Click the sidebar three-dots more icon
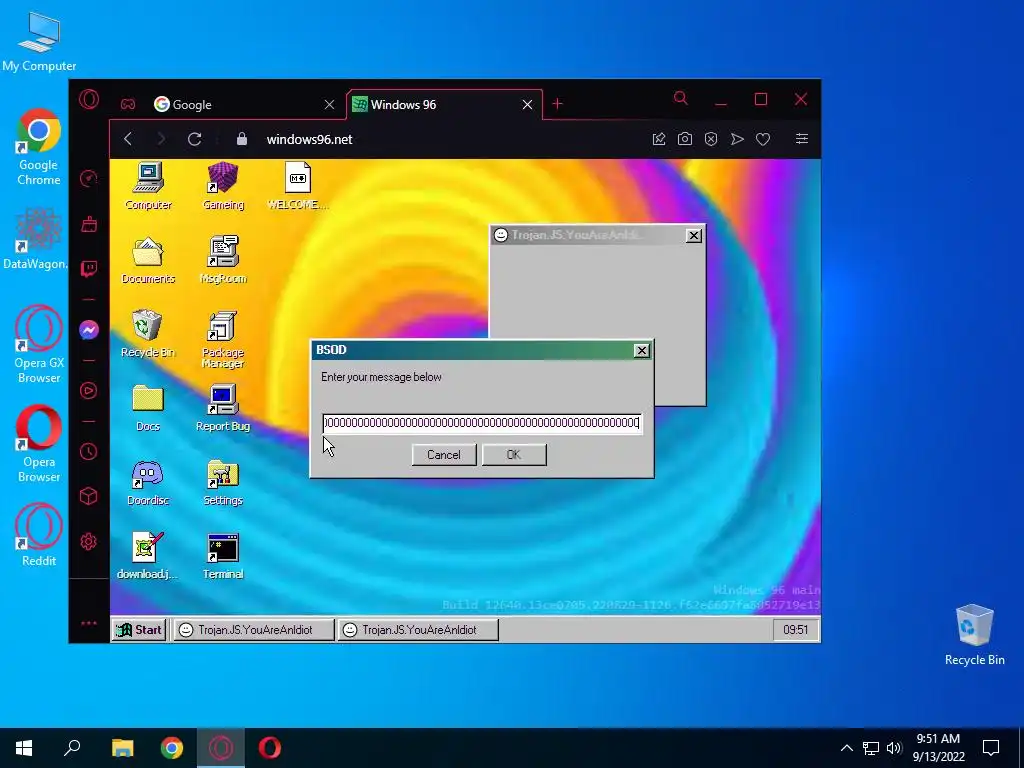 89,623
